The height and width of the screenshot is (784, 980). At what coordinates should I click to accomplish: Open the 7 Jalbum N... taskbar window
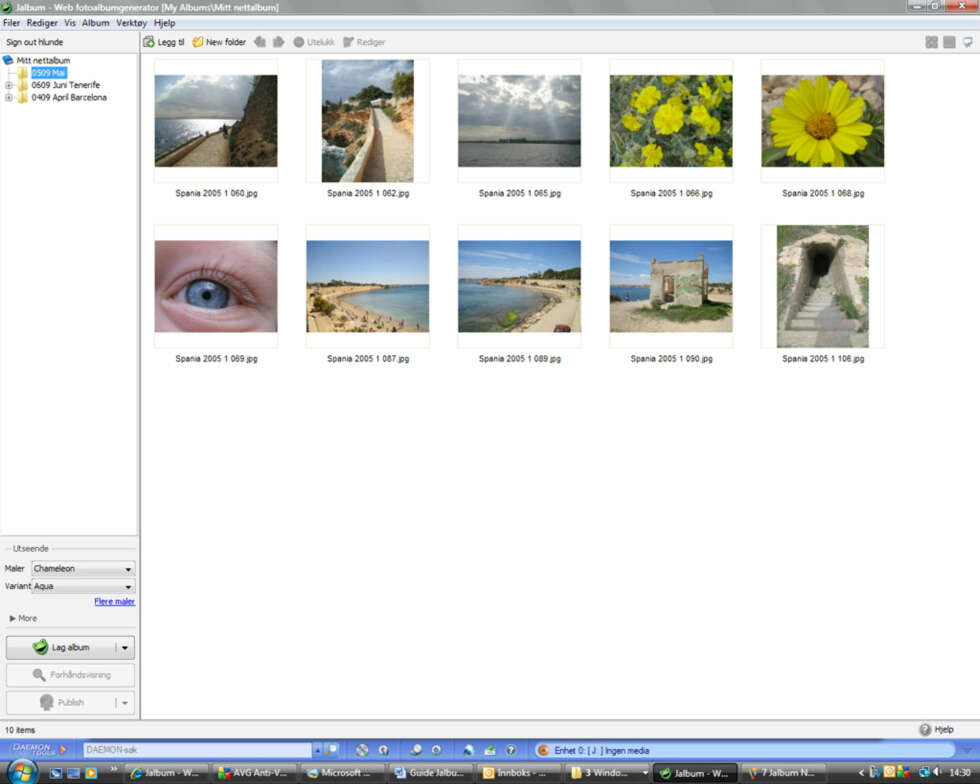pos(782,773)
